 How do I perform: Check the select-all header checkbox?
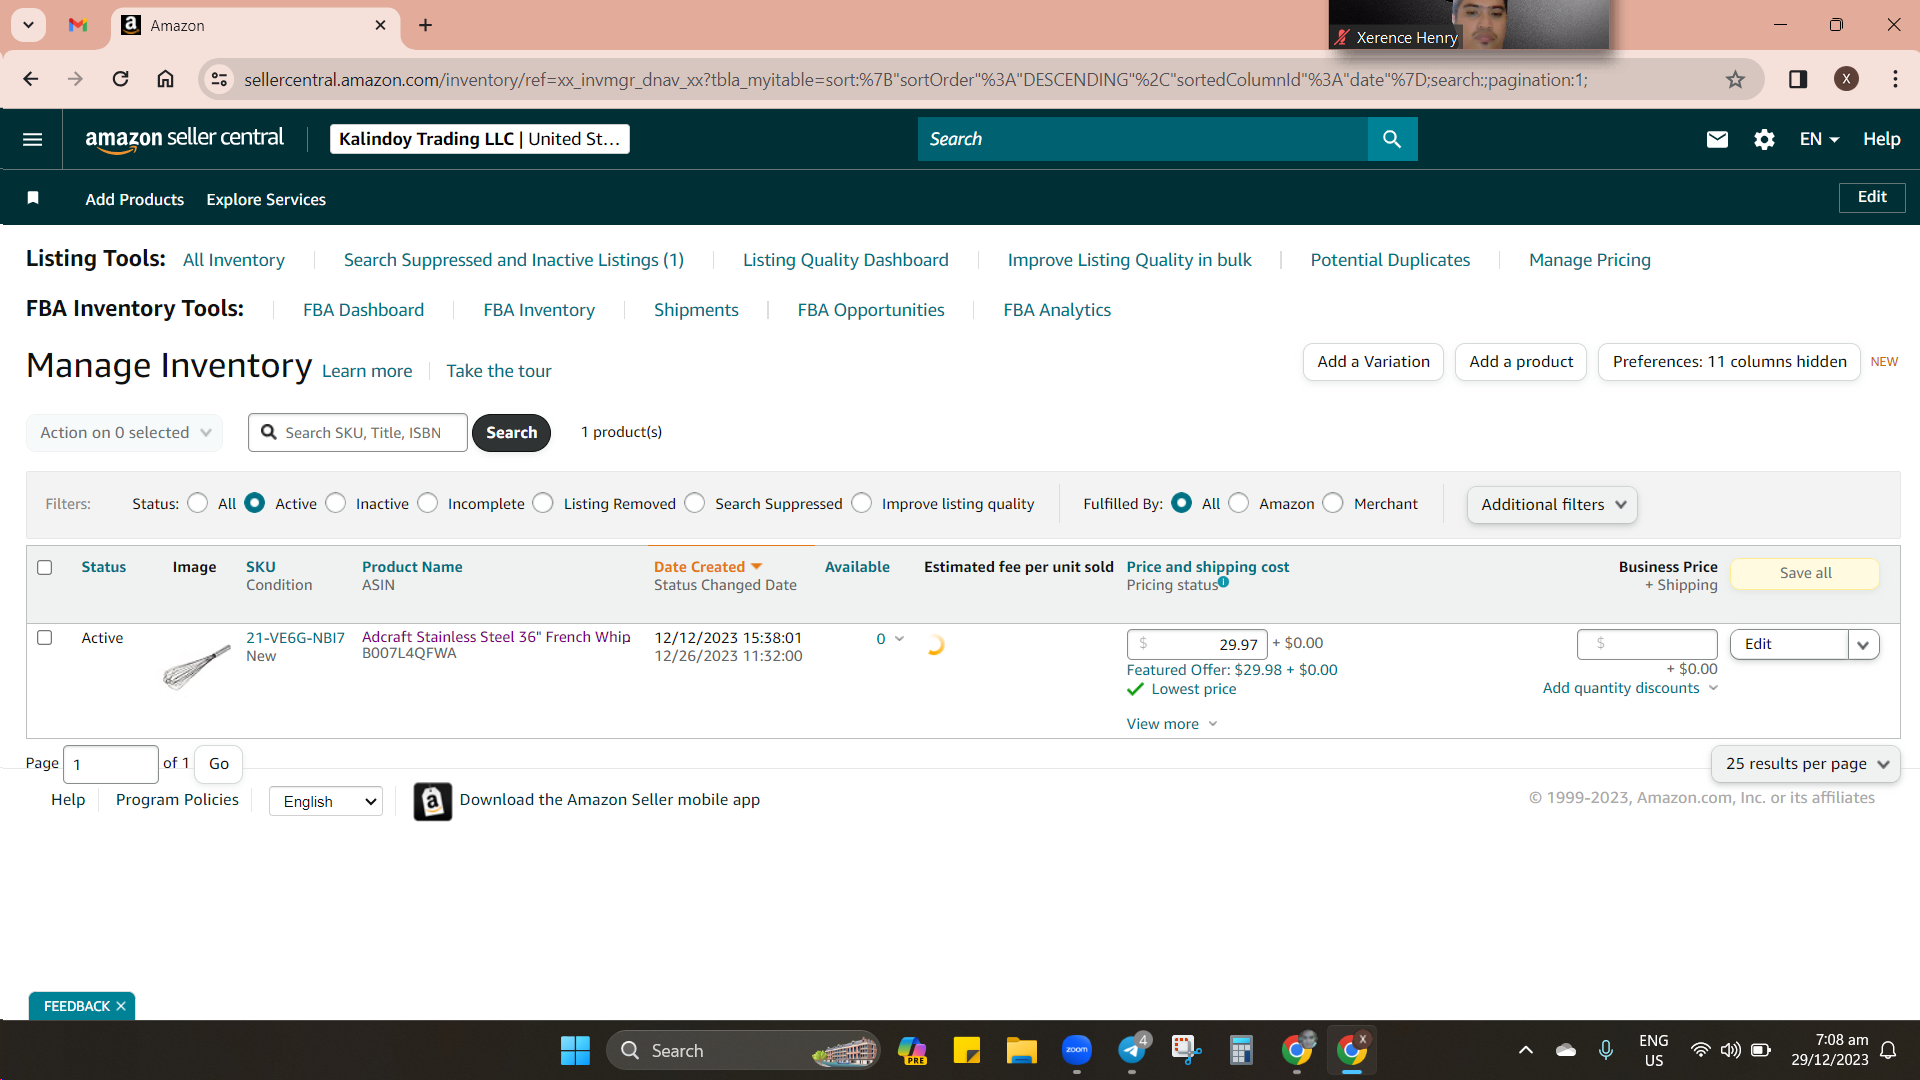[x=45, y=567]
